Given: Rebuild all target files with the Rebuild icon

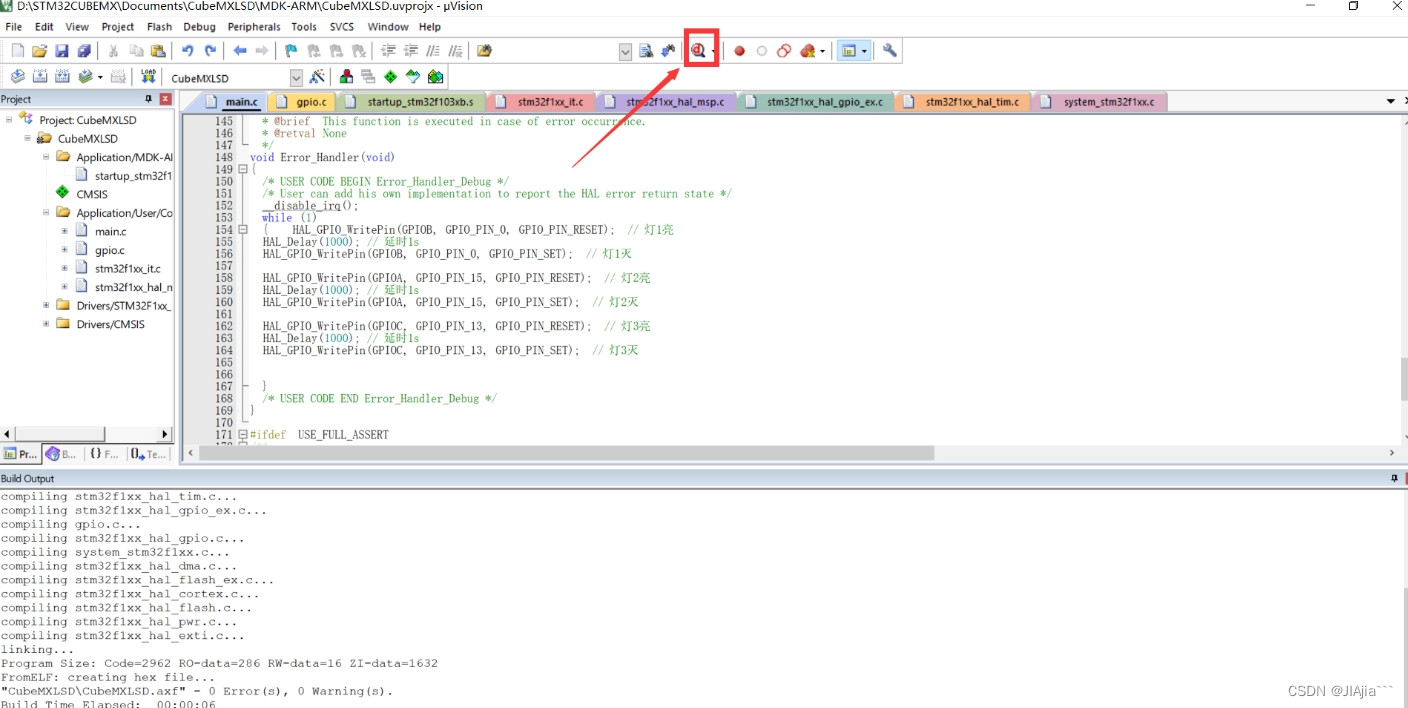Looking at the screenshot, I should tap(63, 77).
